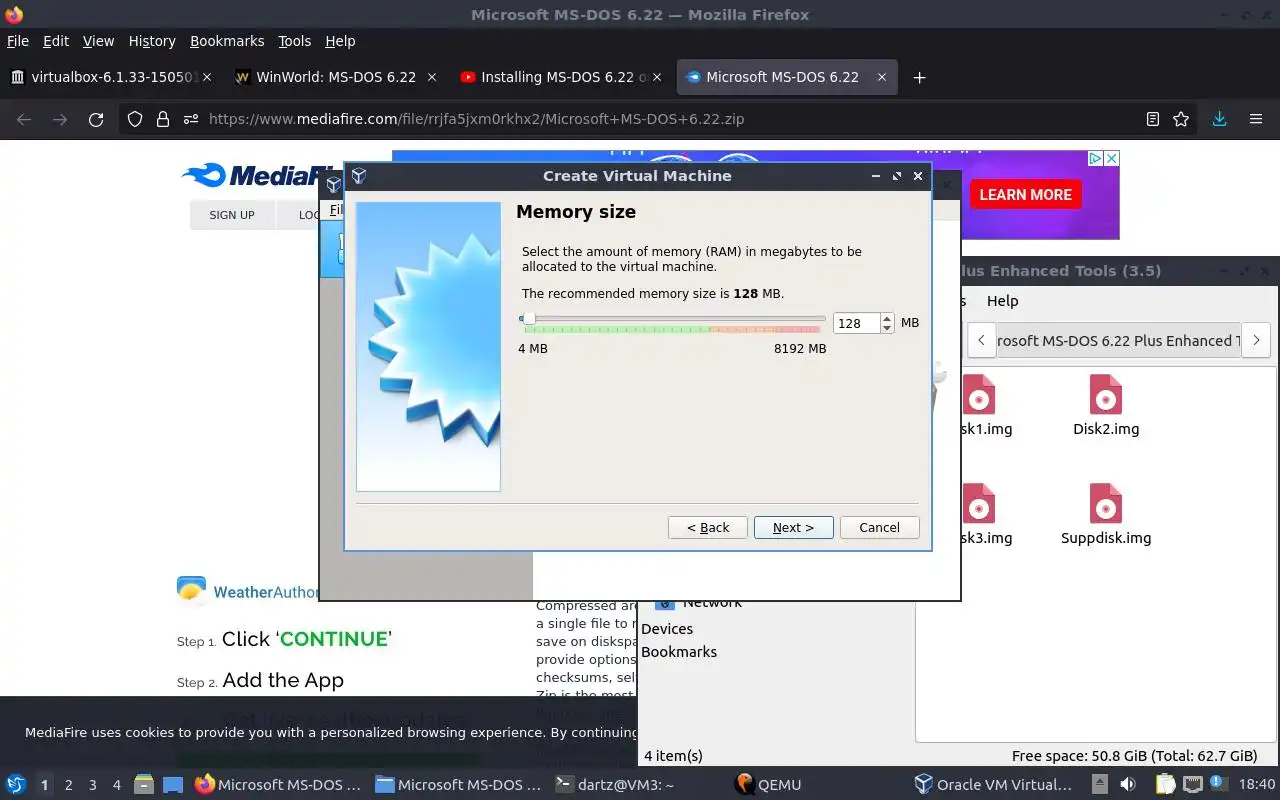Click path bar left scroll chevron
Viewport: 1280px width, 800px height.
tap(982, 340)
